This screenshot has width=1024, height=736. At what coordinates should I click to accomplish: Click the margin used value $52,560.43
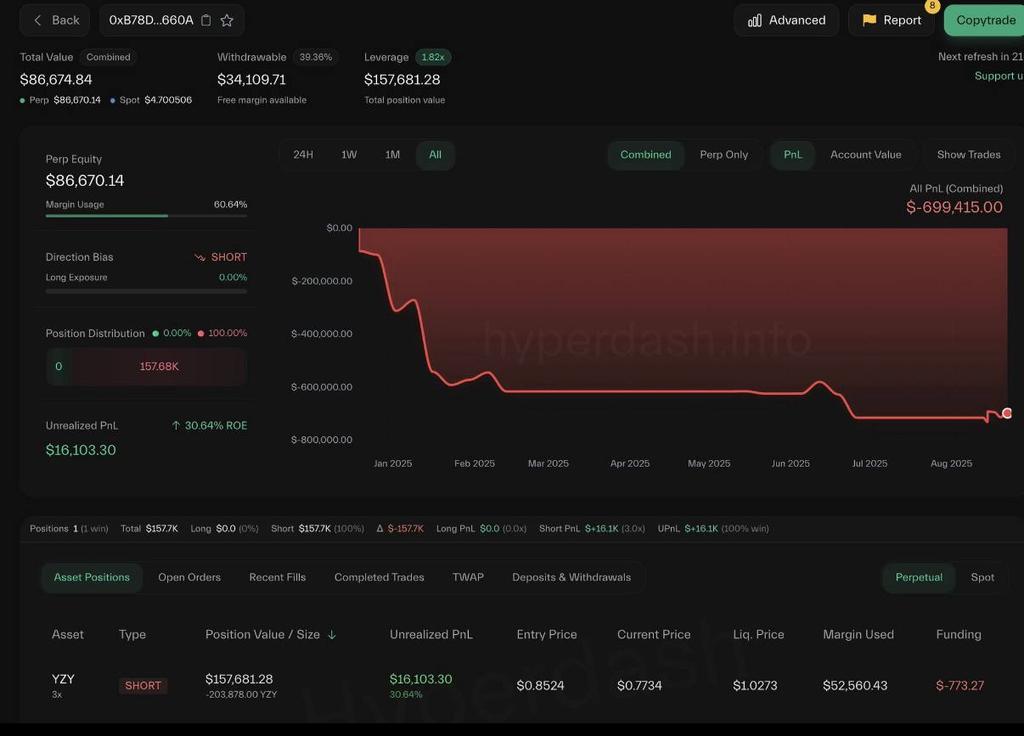[855, 686]
